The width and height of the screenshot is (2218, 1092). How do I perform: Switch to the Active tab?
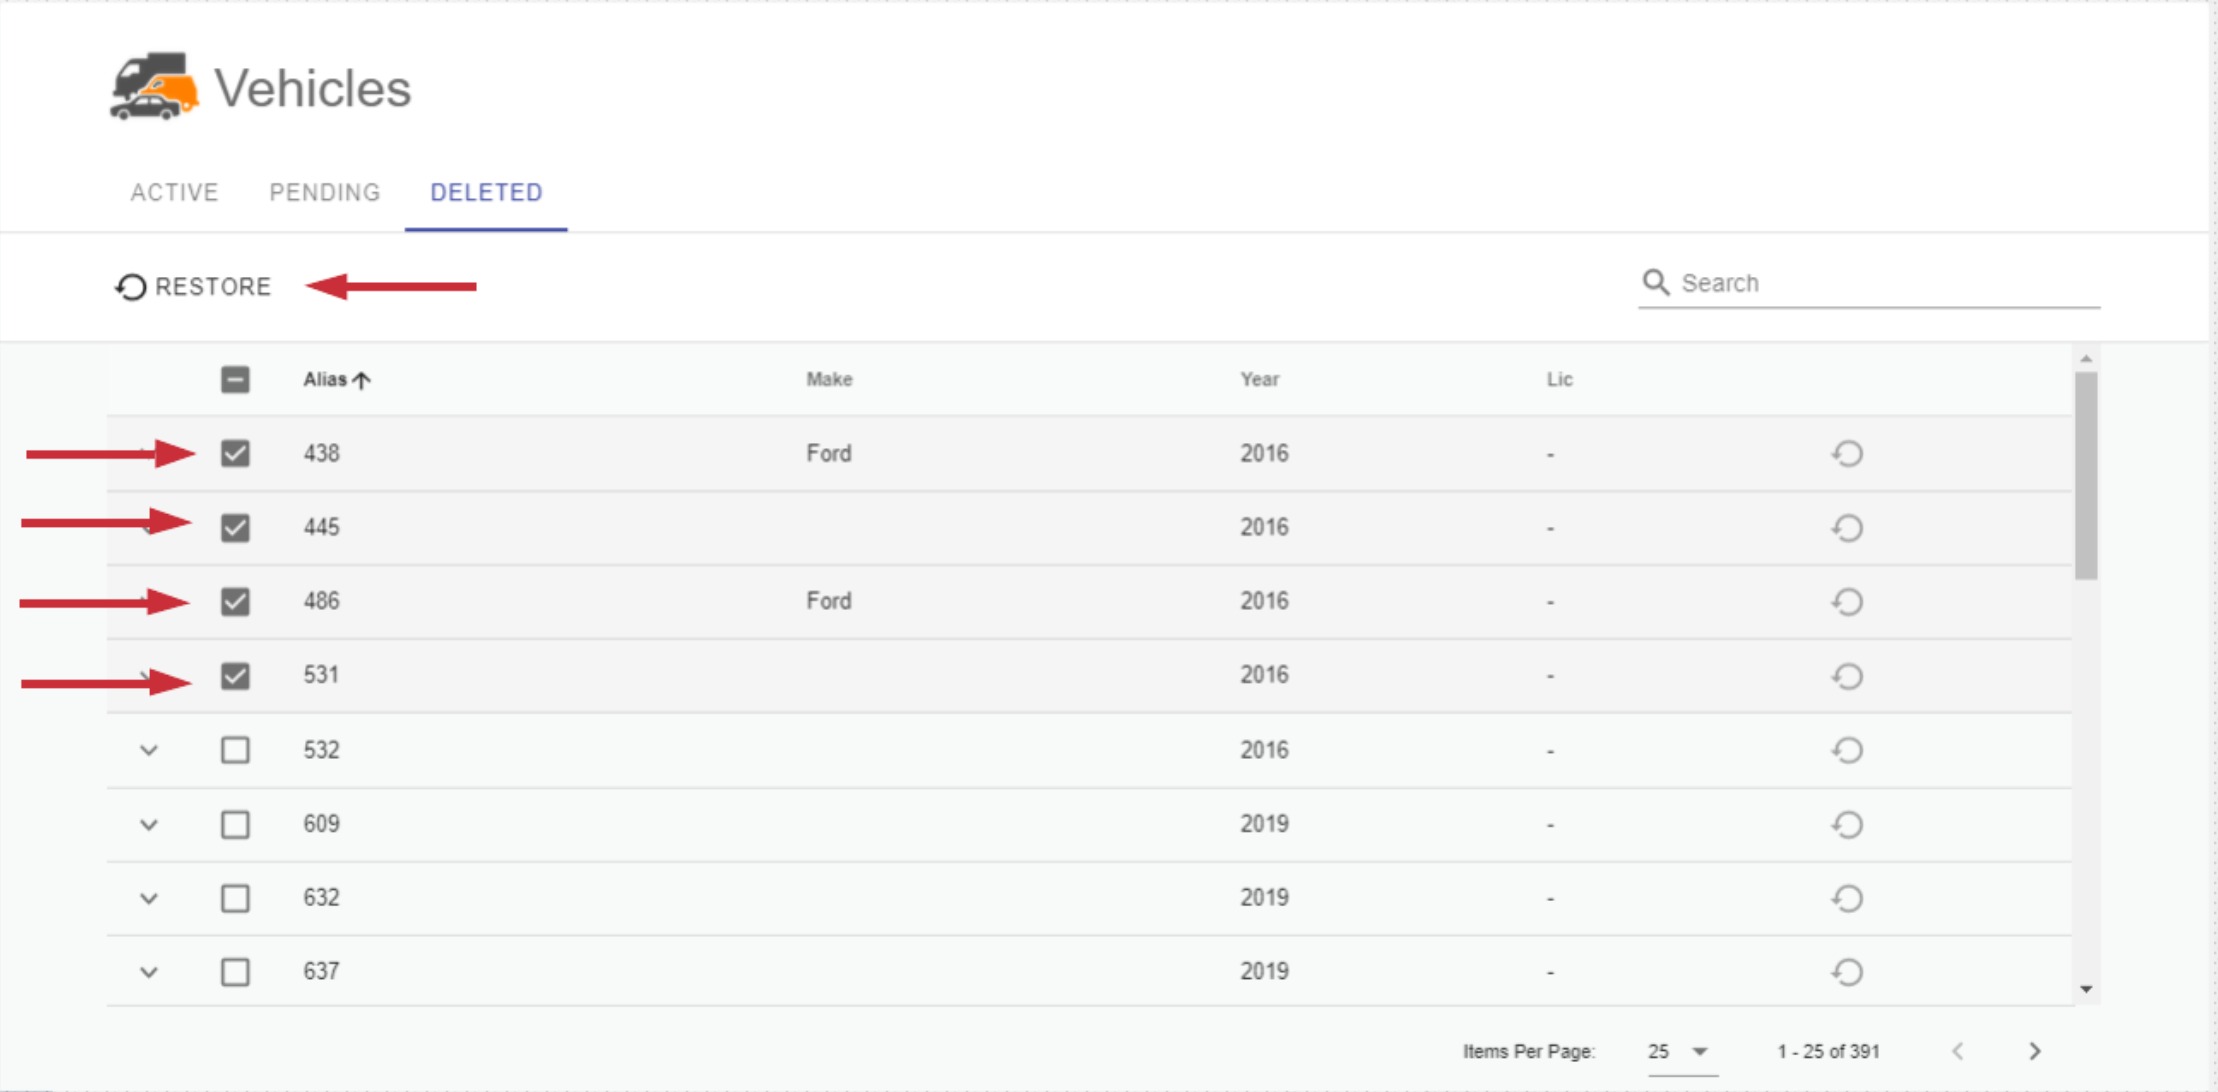coord(174,192)
